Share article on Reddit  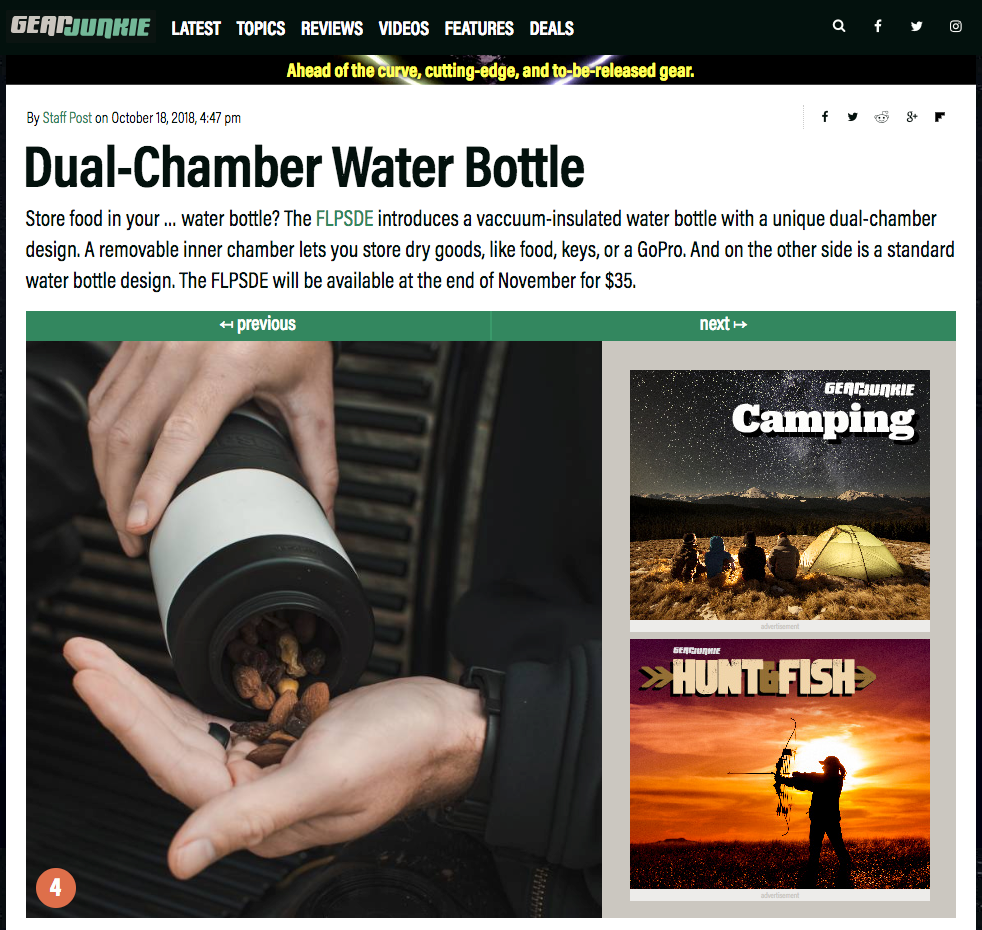tap(881, 117)
